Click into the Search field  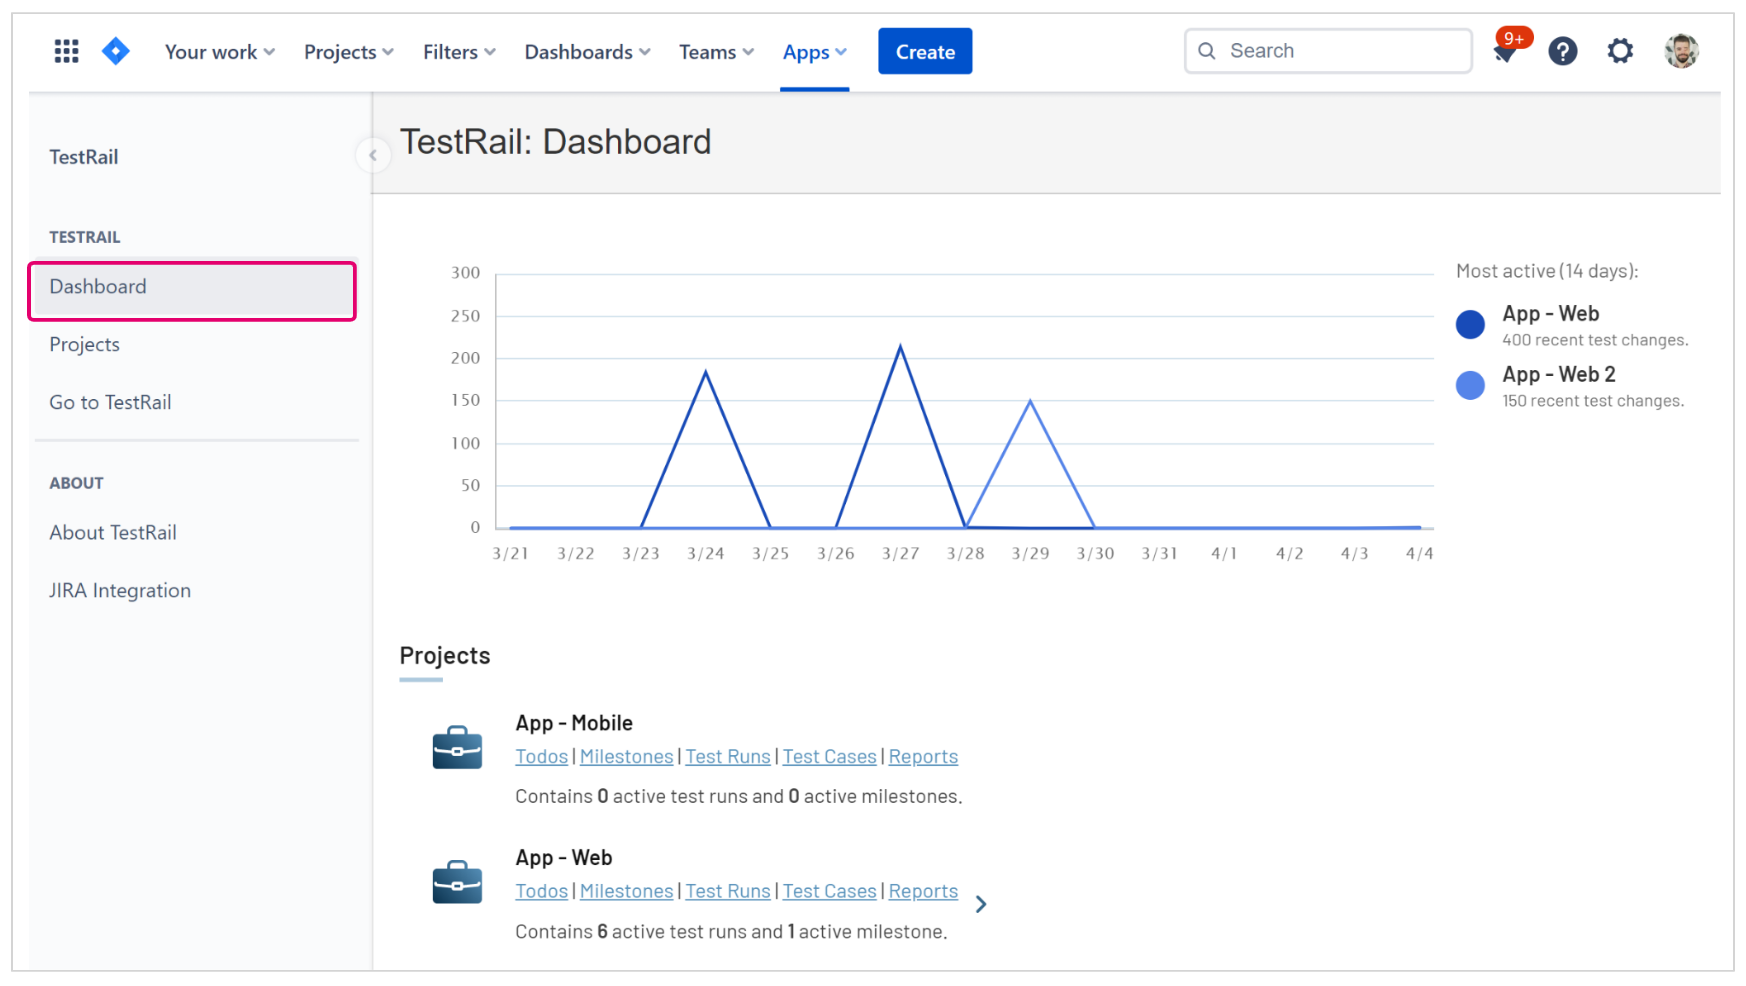1340,51
